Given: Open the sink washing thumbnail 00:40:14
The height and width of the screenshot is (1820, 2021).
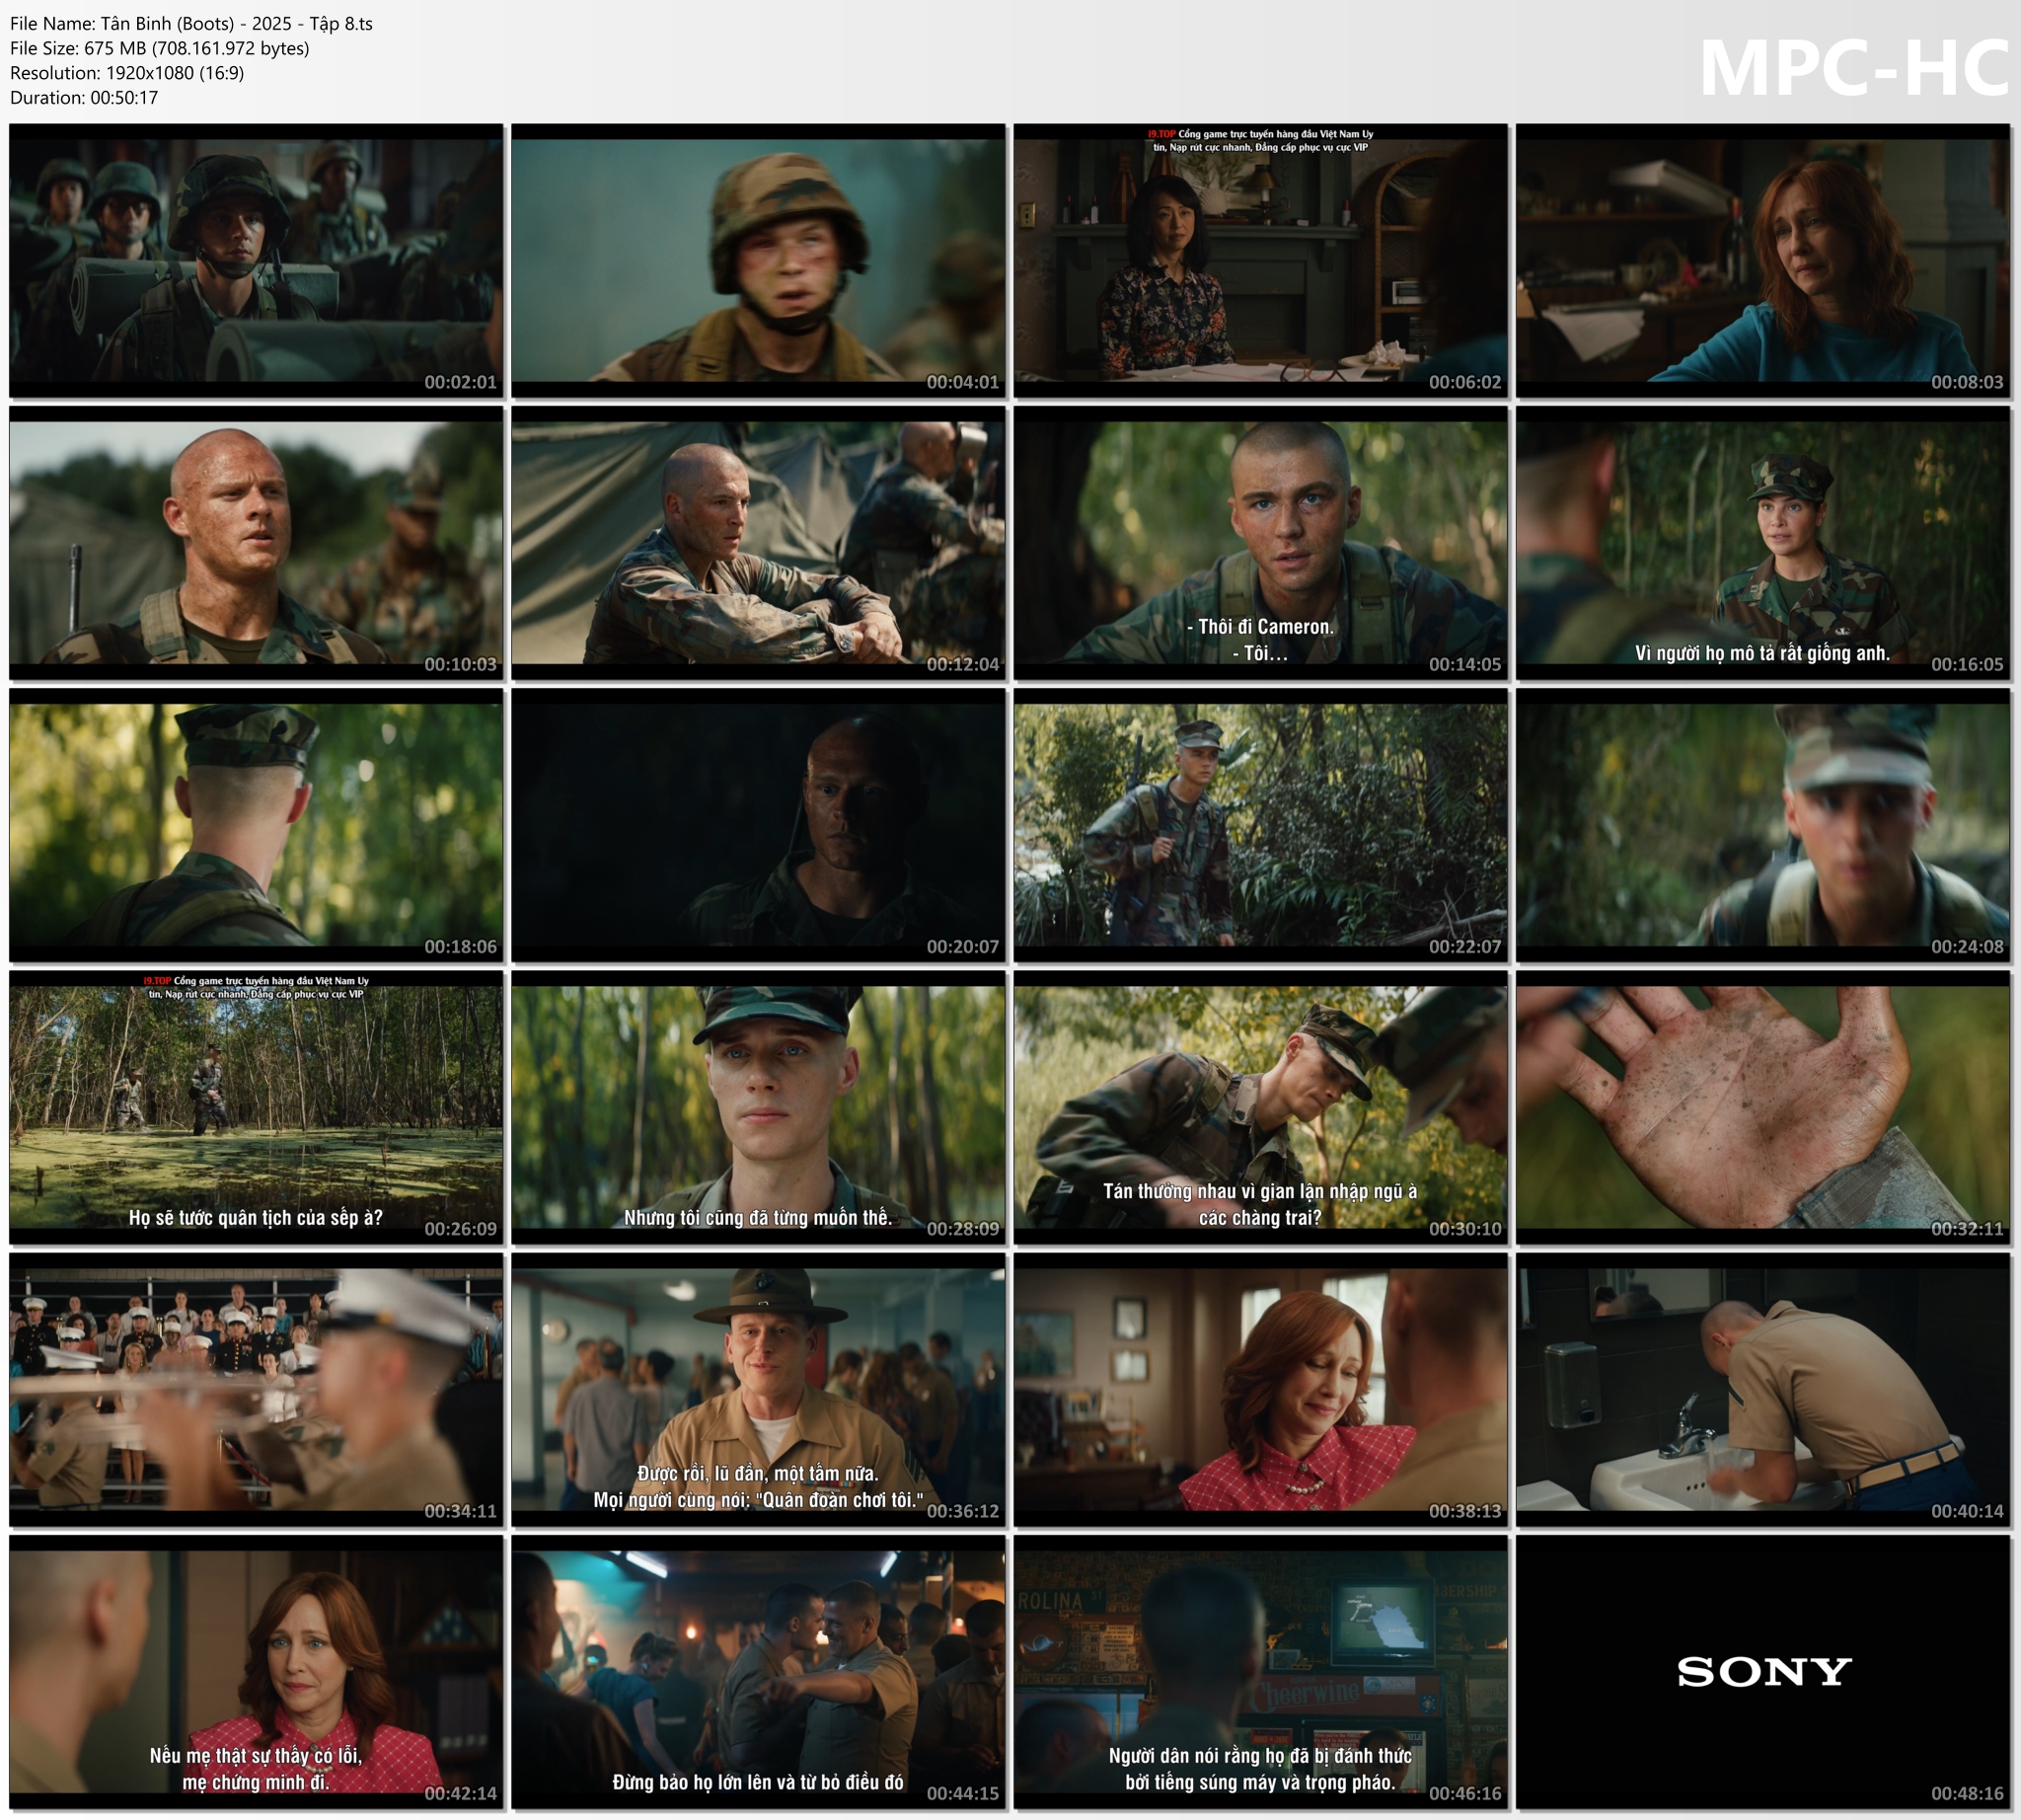Looking at the screenshot, I should click(x=1762, y=1389).
